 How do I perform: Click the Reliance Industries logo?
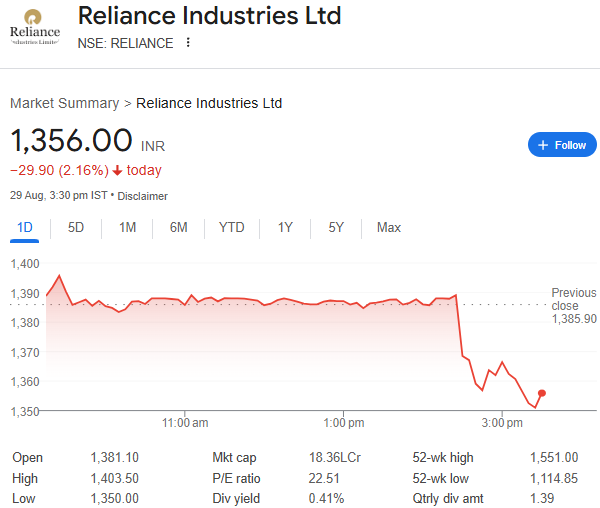pyautogui.click(x=35, y=27)
